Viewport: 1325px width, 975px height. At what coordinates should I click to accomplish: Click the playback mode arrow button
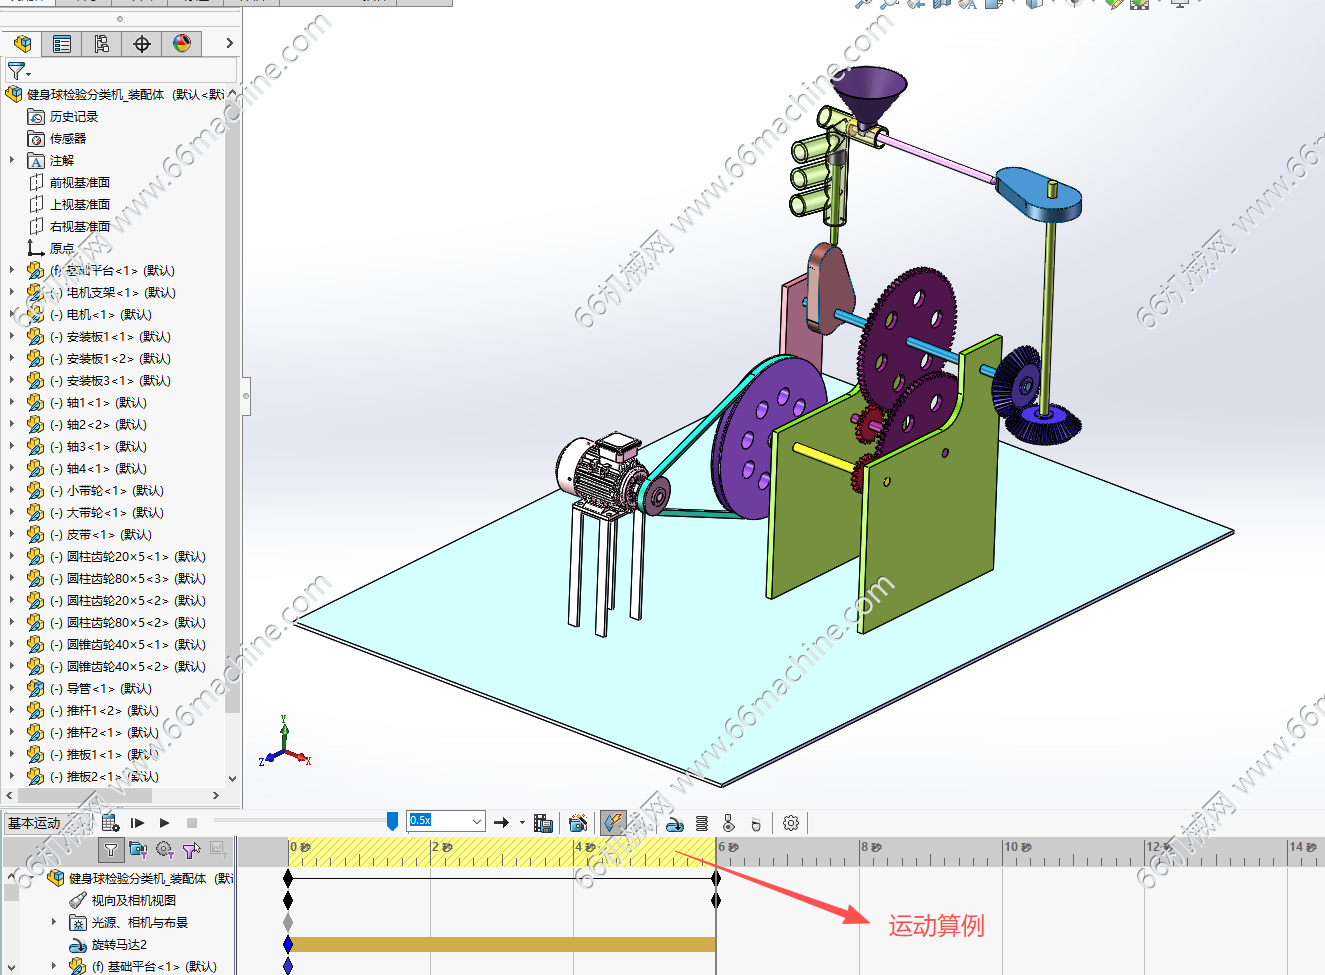[x=501, y=823]
